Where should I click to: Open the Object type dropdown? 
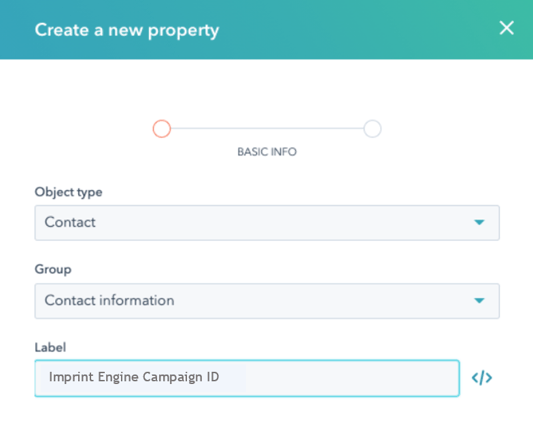[267, 223]
